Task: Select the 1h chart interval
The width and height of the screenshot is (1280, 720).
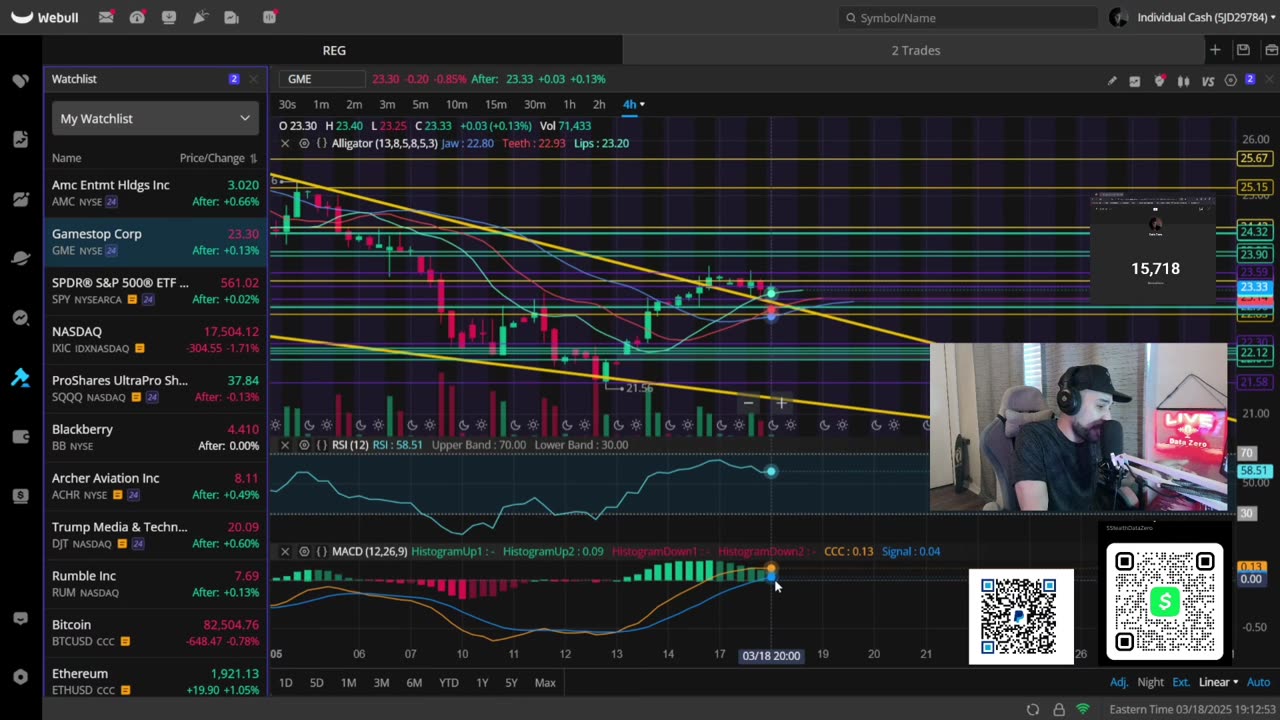Action: 569,104
